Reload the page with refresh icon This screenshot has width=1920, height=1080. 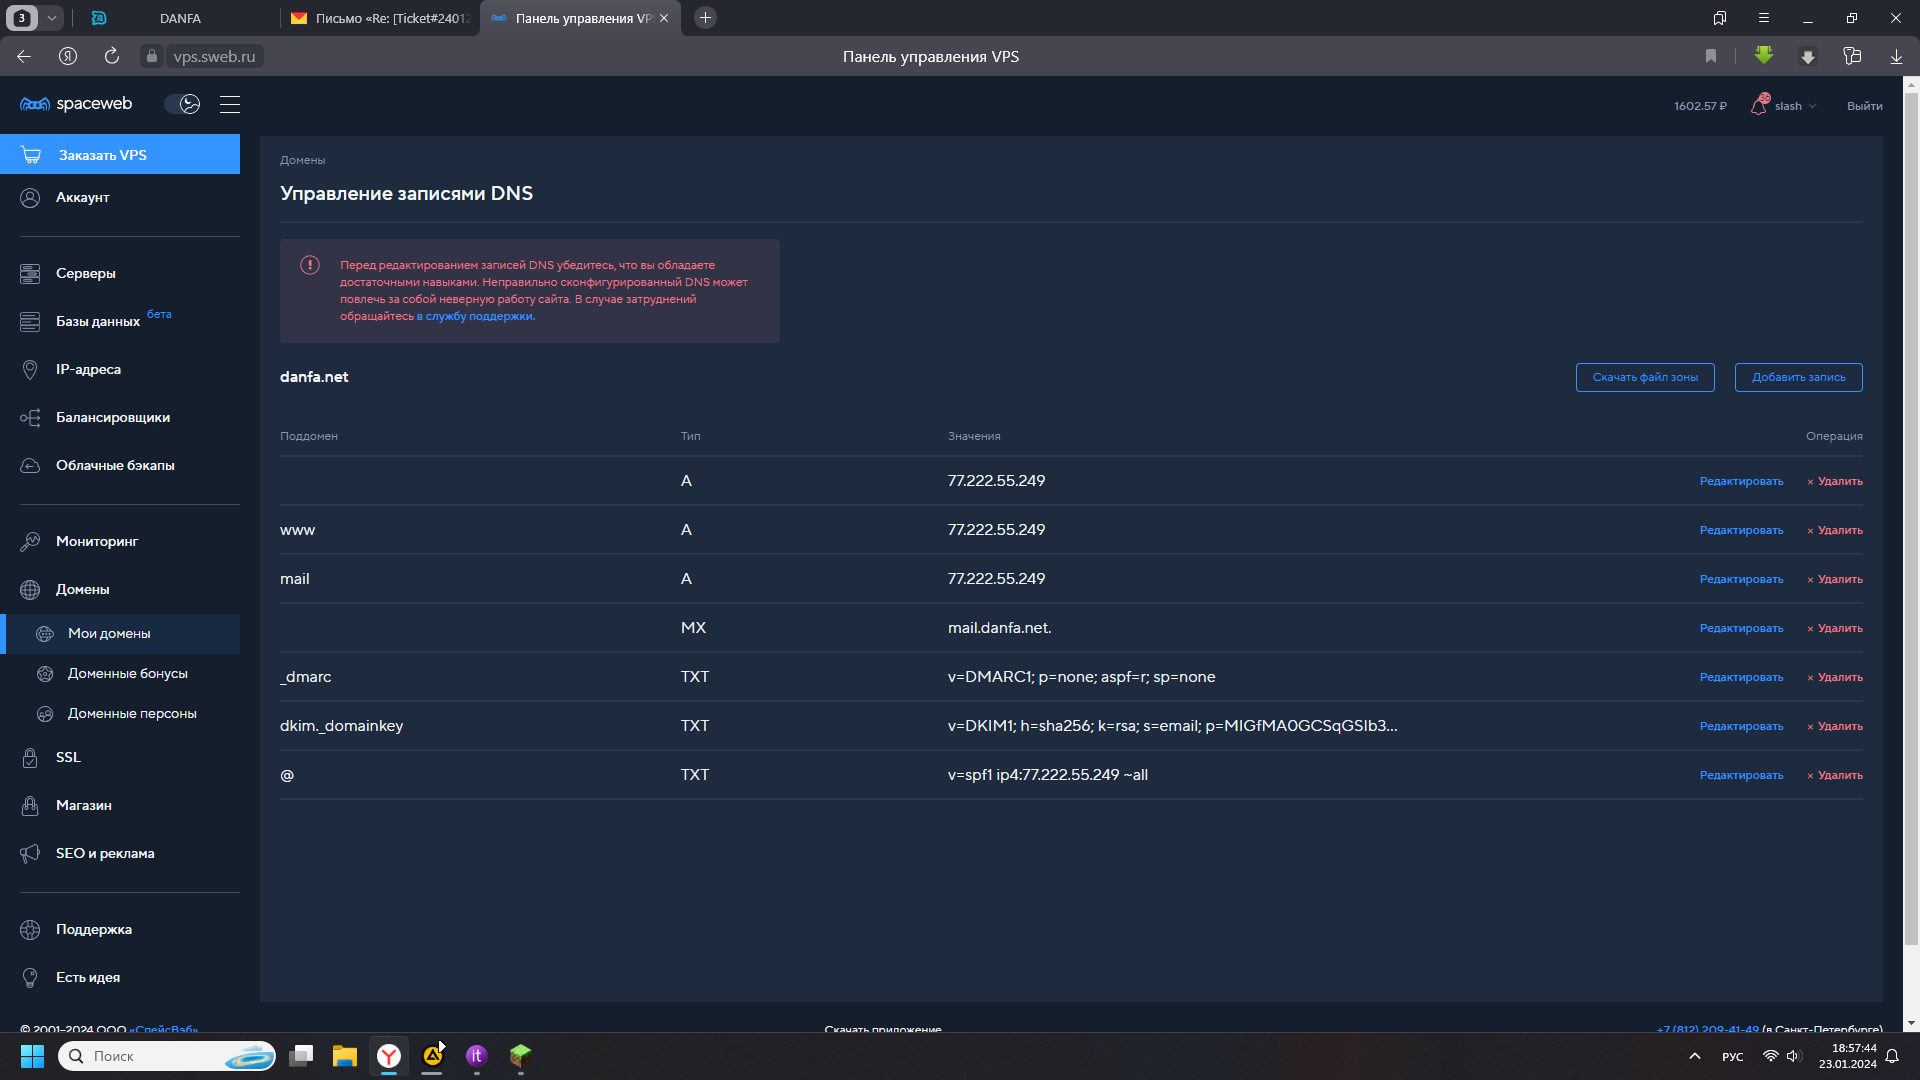click(112, 56)
